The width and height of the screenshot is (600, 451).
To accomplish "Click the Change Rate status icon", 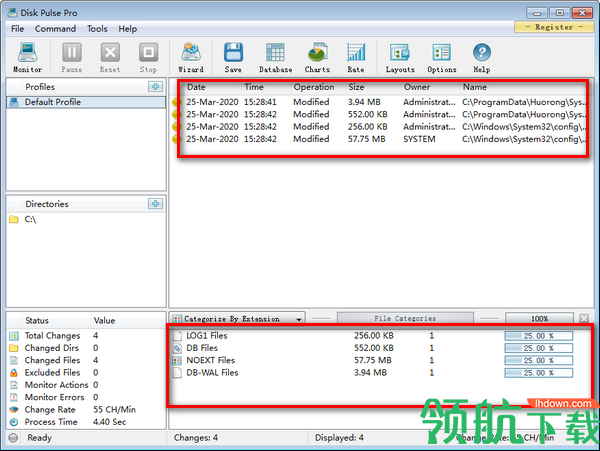I will click(x=14, y=409).
